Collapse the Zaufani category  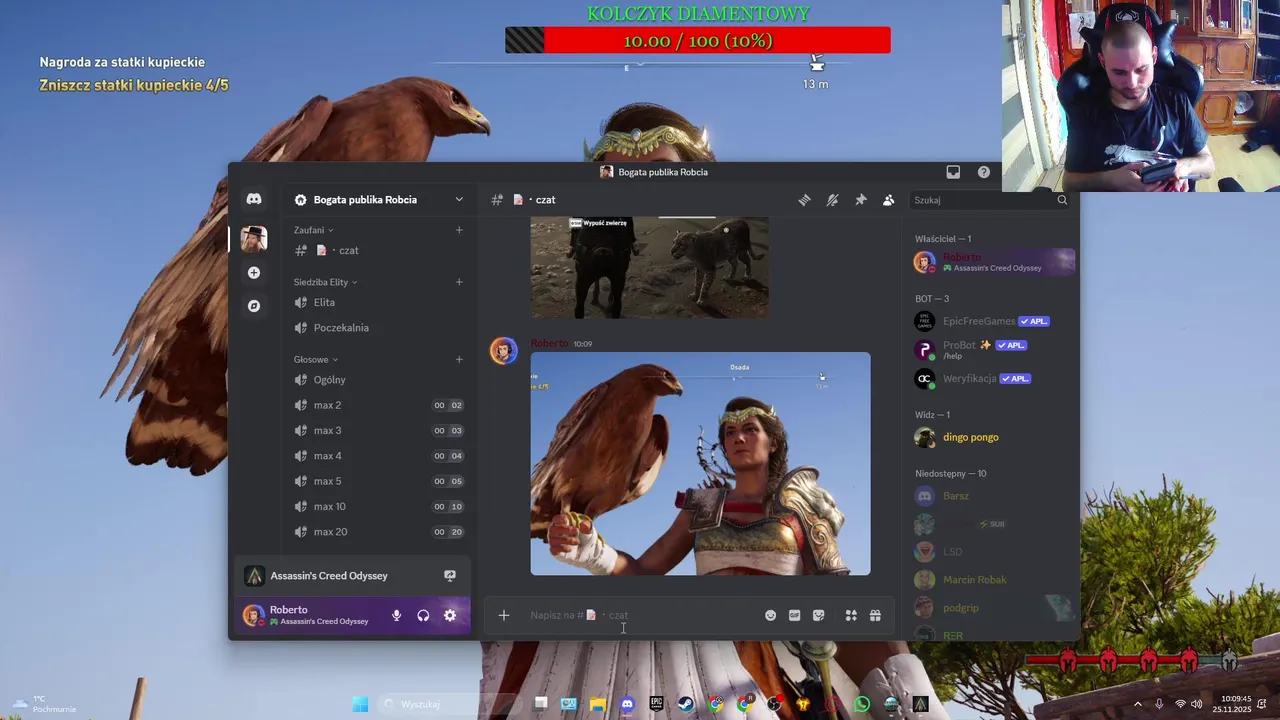coord(313,230)
